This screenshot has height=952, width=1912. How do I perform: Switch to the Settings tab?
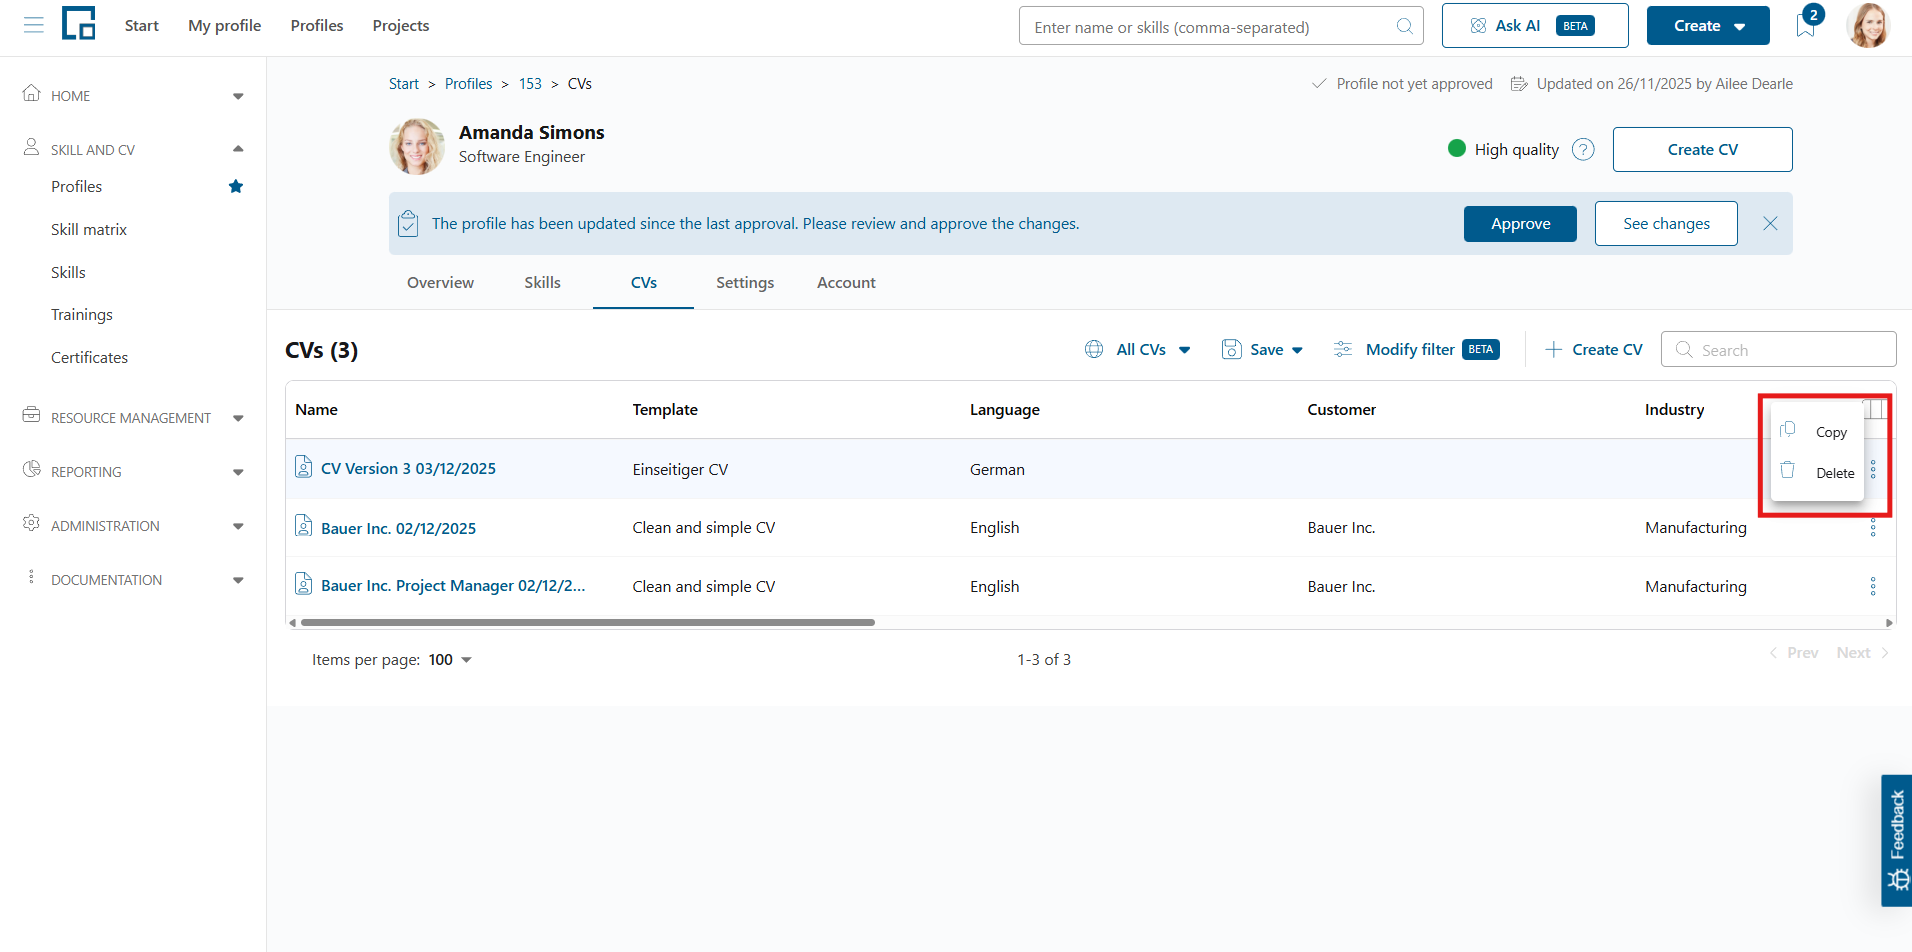coord(745,283)
